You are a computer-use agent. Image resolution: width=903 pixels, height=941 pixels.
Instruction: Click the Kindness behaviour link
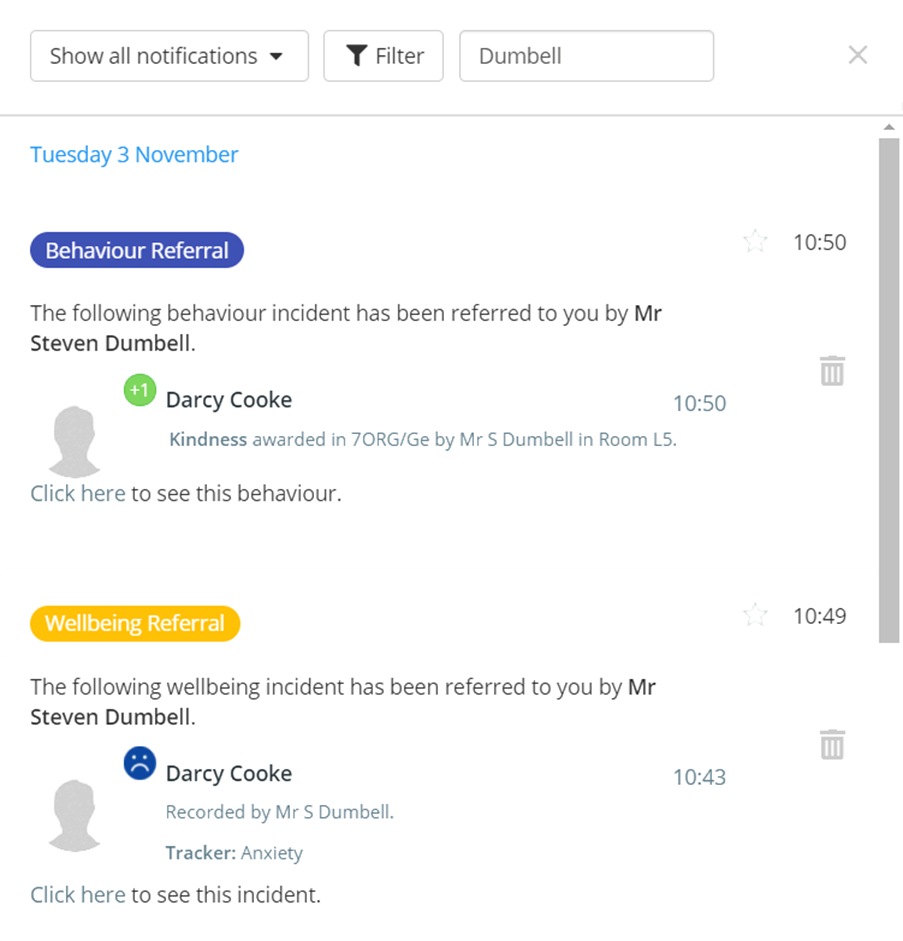click(206, 439)
